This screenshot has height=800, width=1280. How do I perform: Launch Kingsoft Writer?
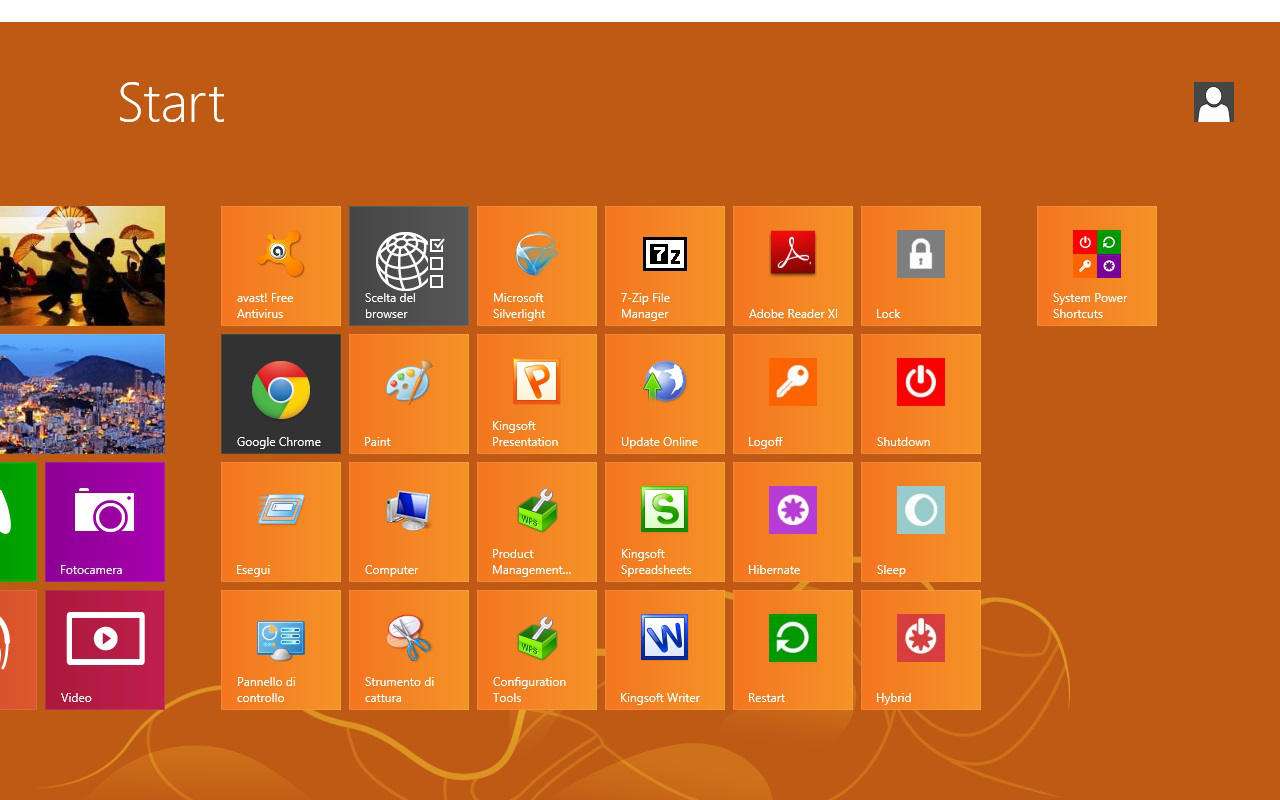[665, 650]
